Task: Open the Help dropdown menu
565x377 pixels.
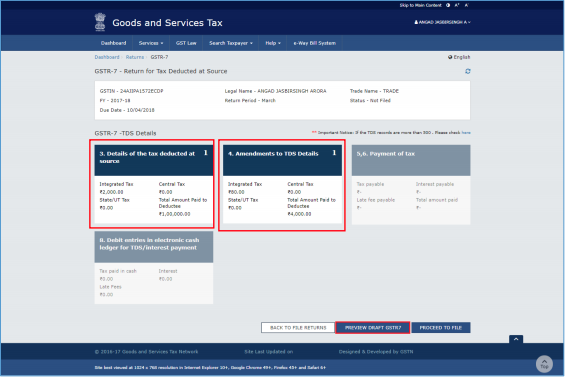Action: 273,43
